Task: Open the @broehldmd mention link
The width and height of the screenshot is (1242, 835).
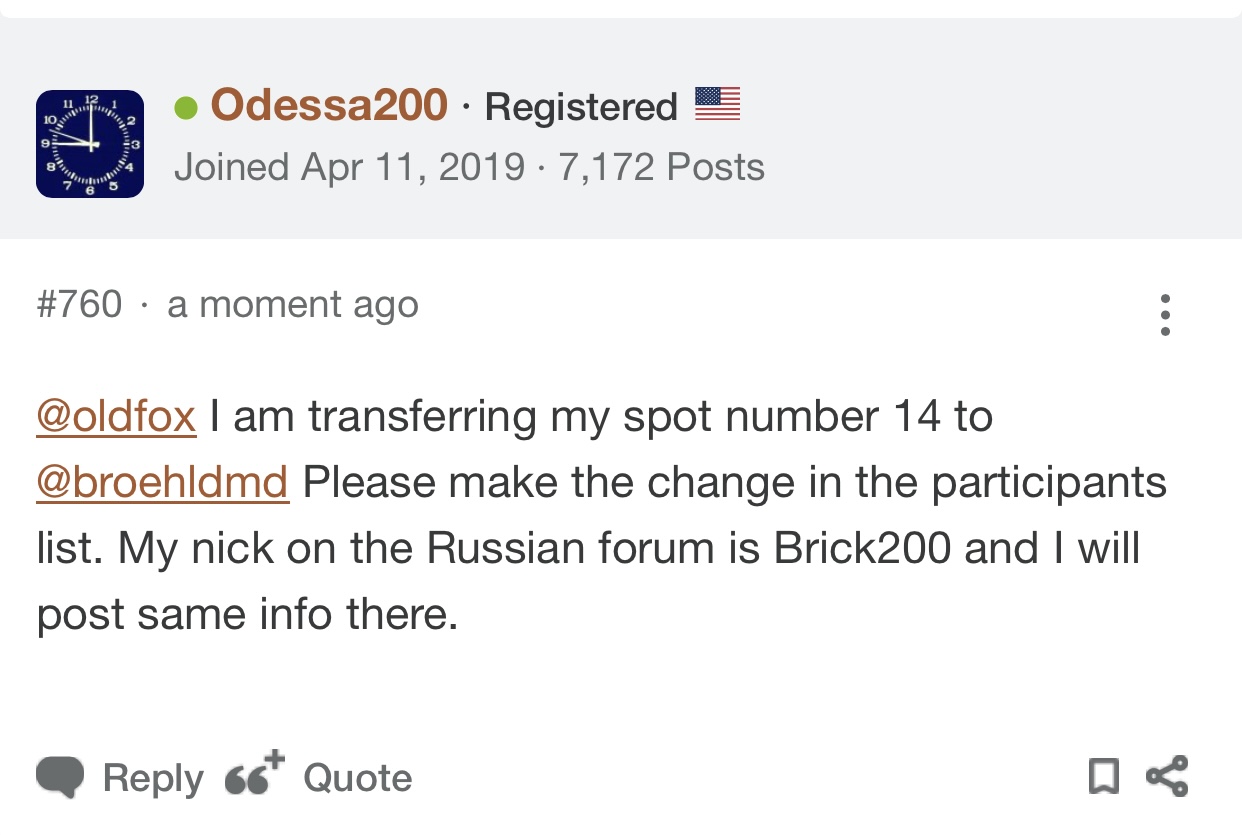Action: pos(163,482)
